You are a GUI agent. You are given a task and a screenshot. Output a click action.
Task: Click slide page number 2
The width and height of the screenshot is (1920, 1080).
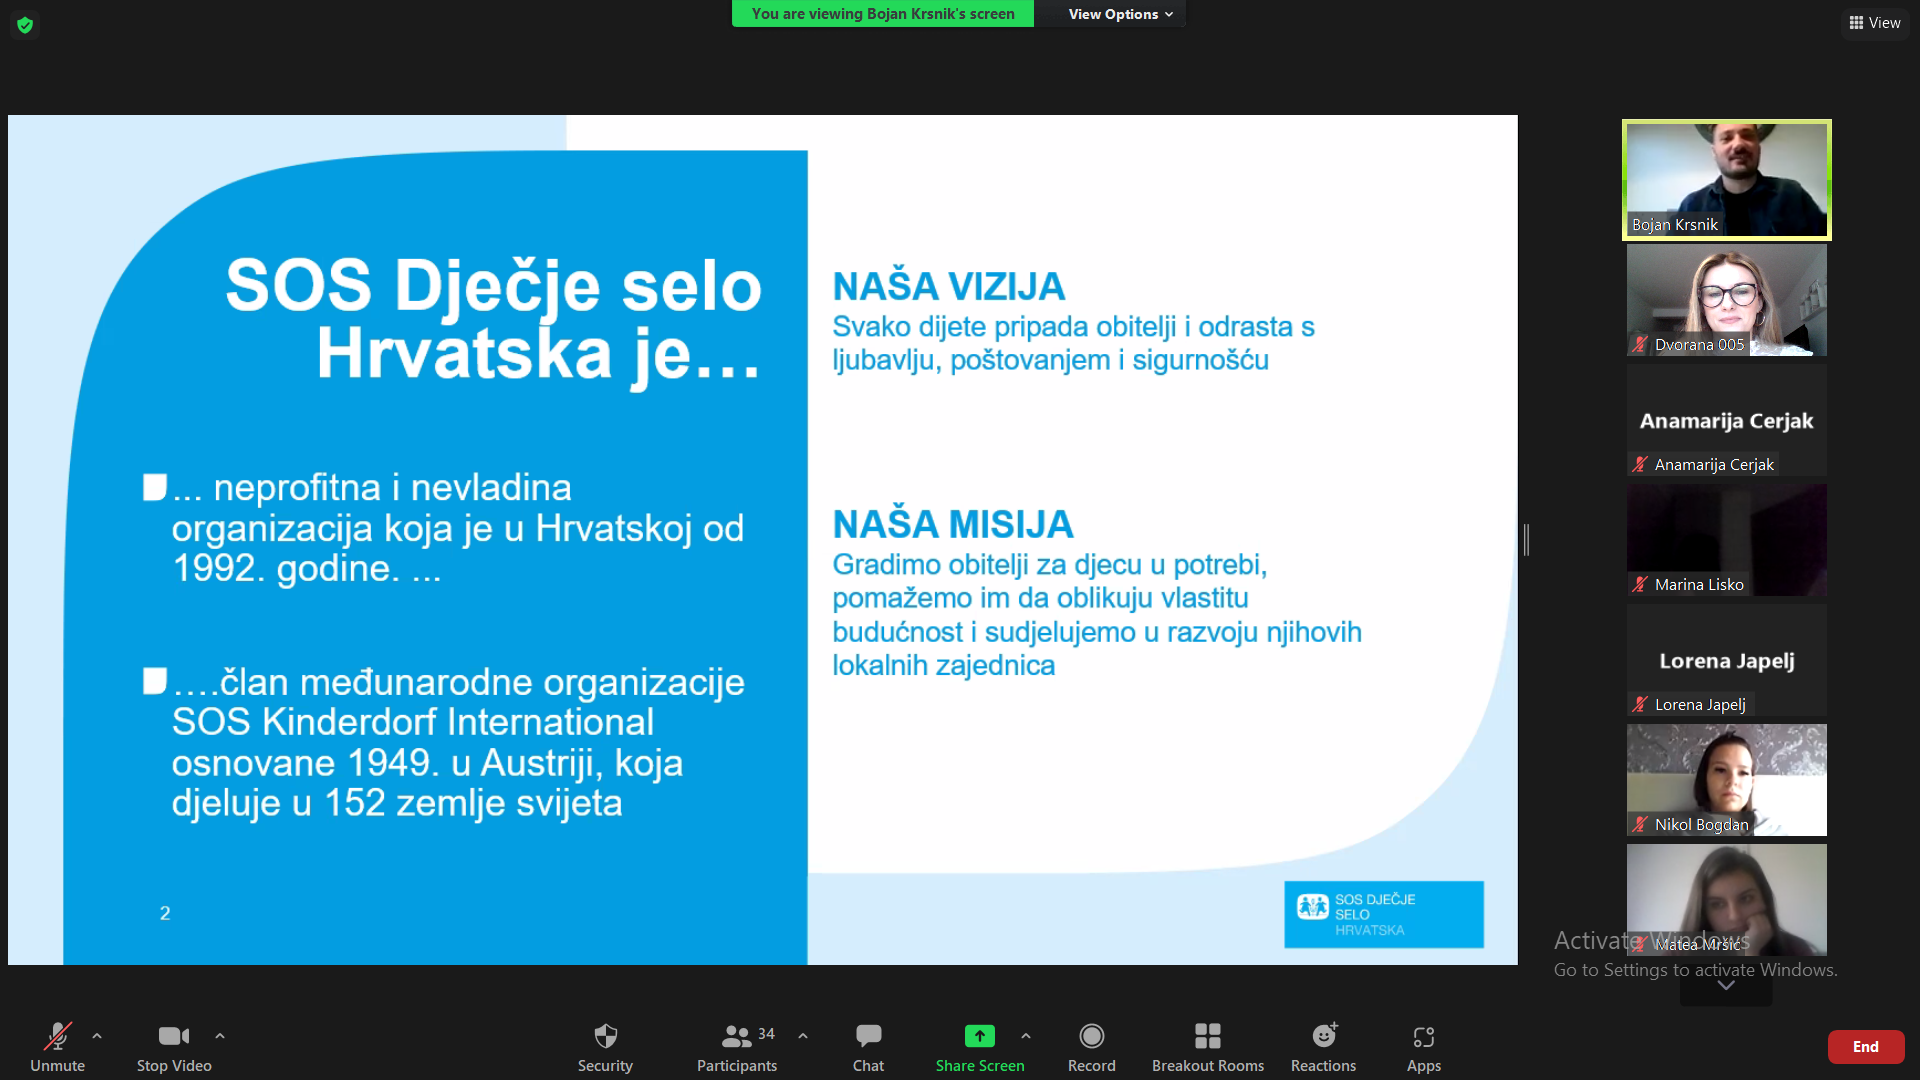point(165,913)
